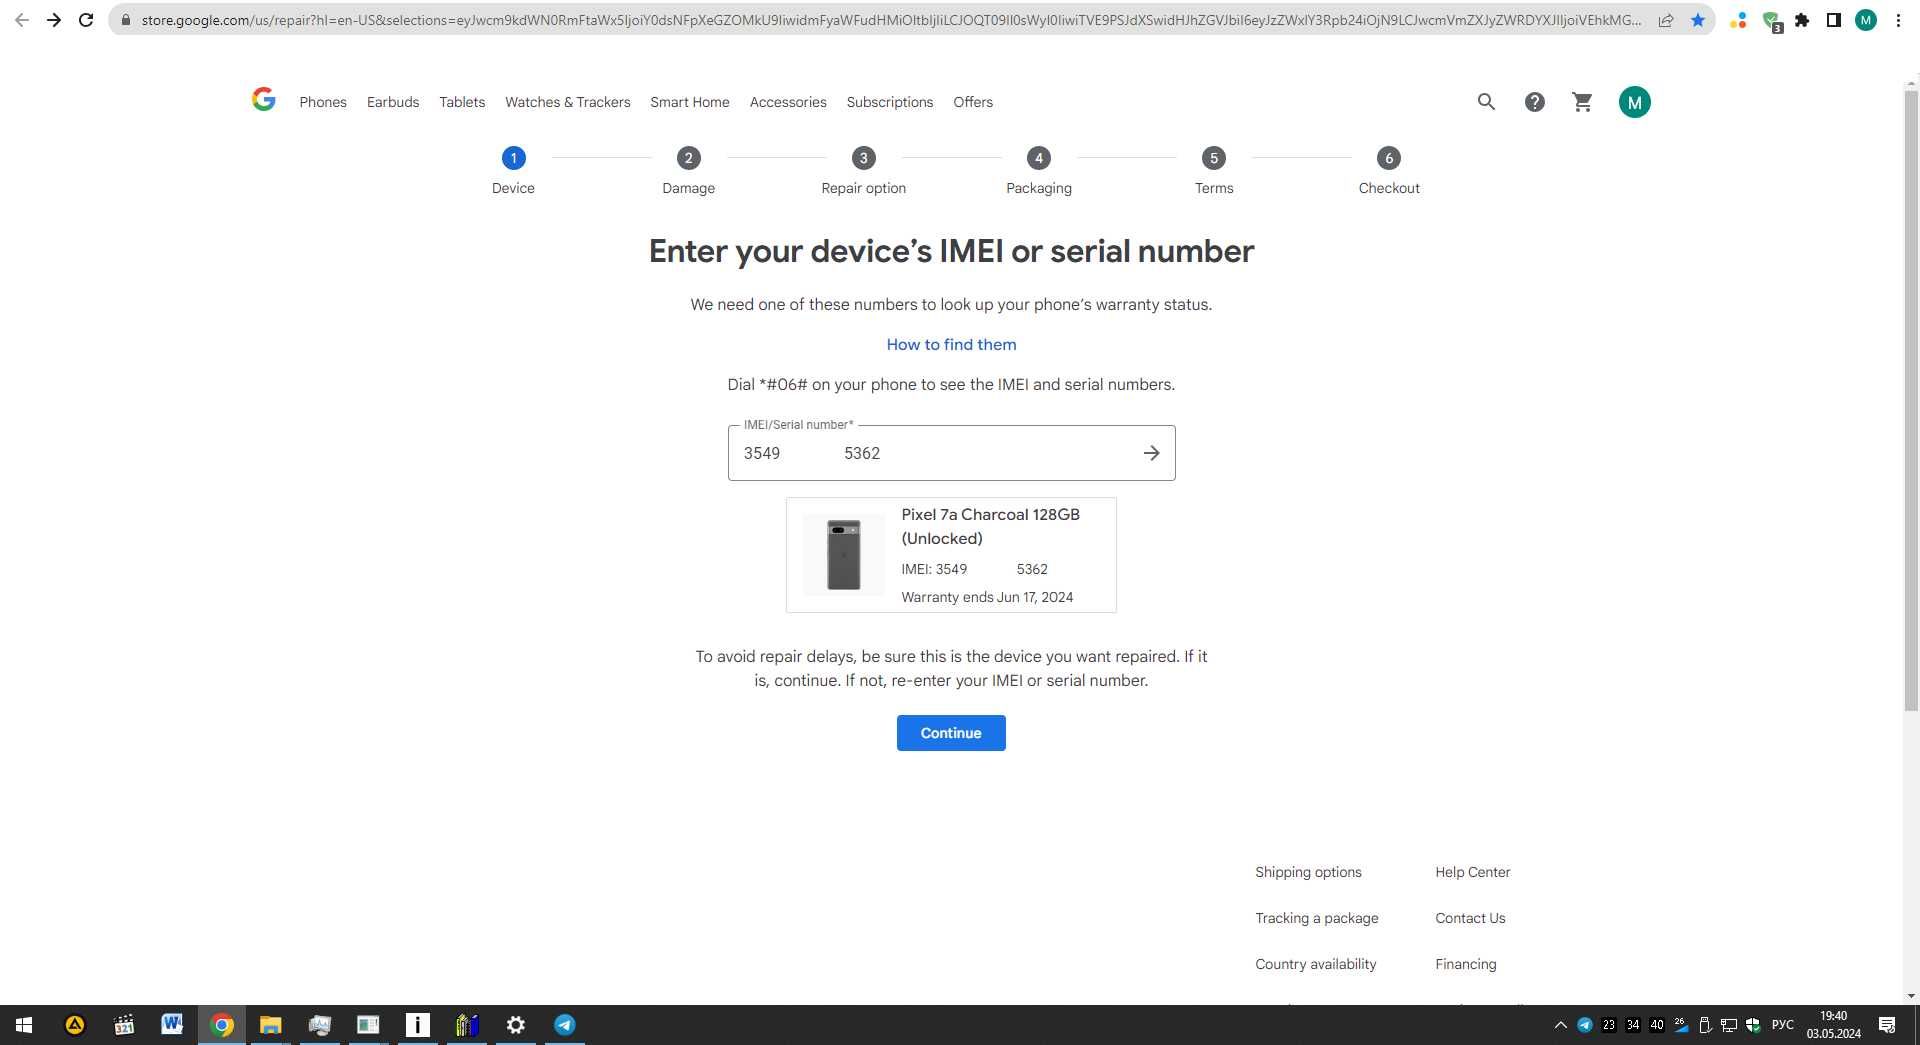Open the Phones menu

point(323,102)
